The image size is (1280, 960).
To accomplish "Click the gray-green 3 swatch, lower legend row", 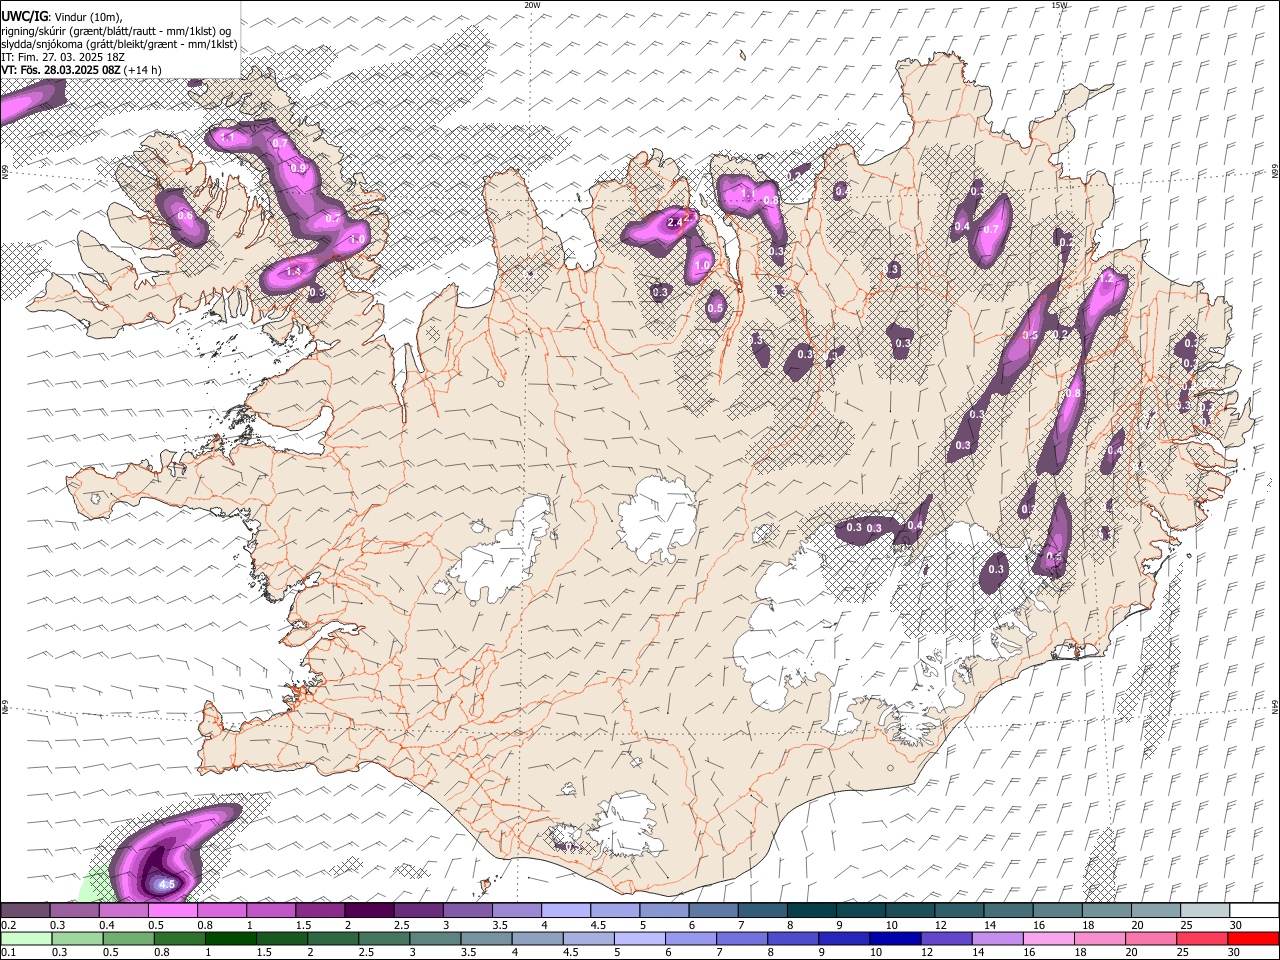I will pos(435,938).
